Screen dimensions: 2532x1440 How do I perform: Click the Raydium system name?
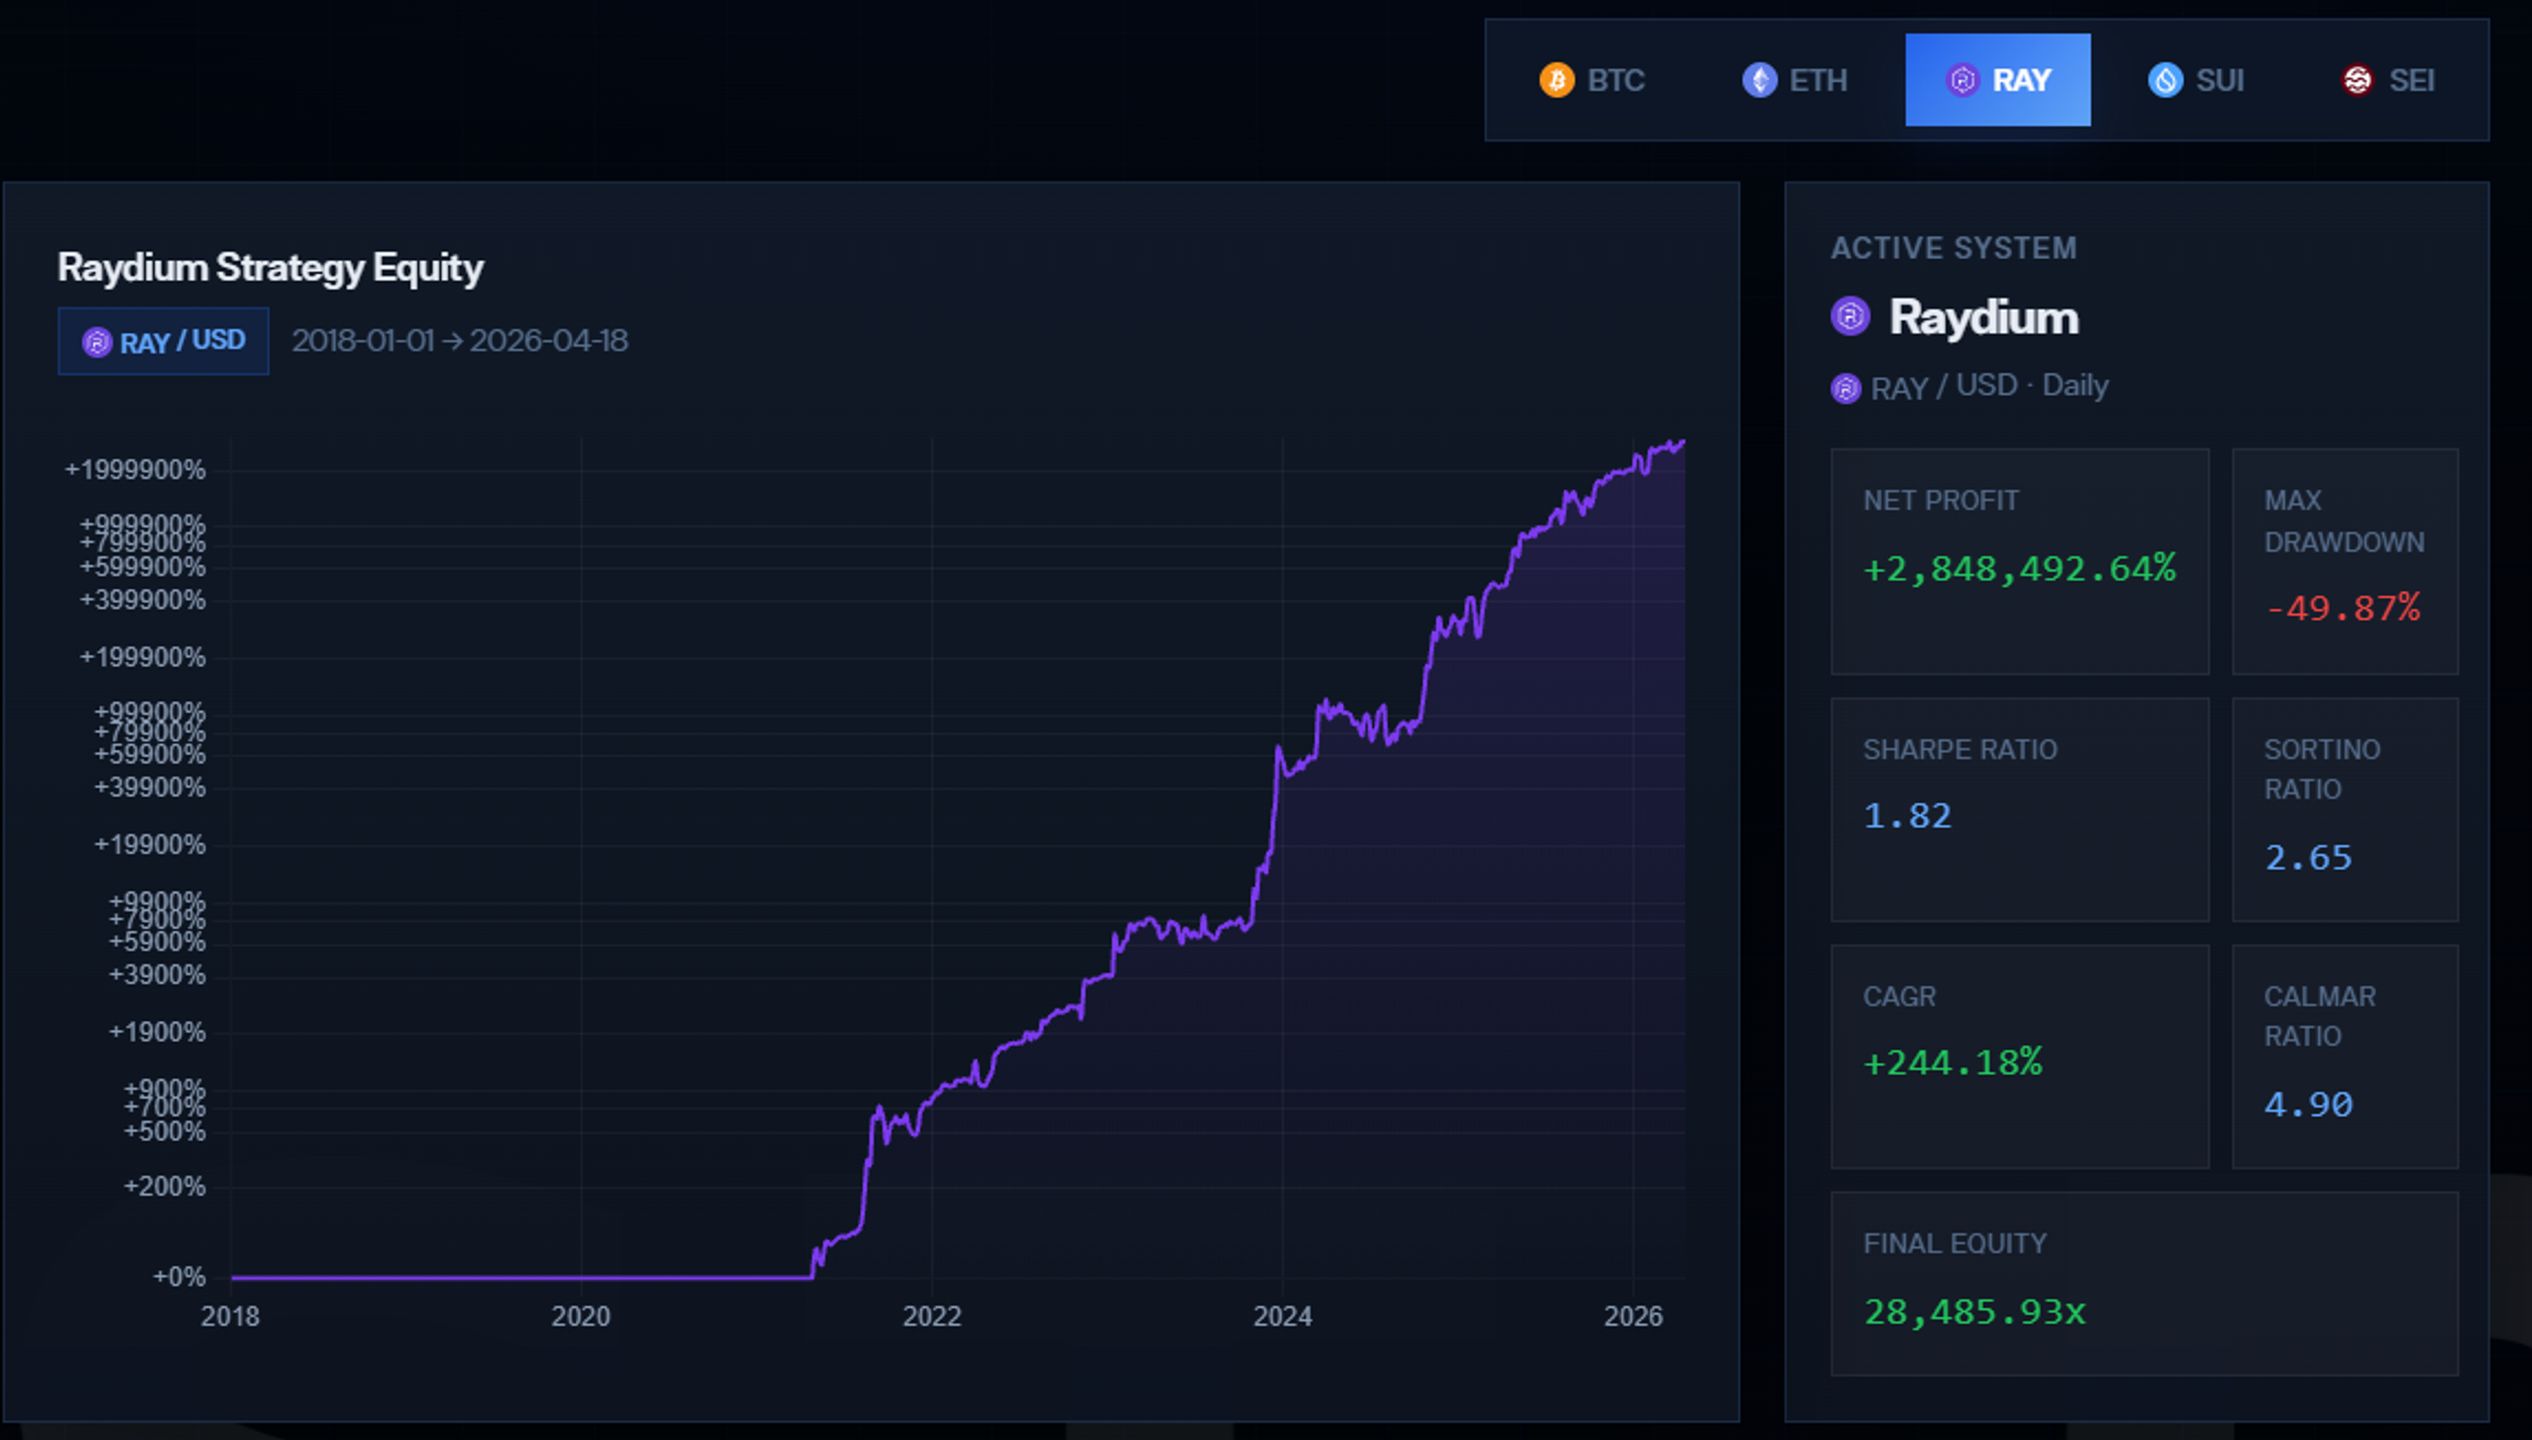[1984, 318]
